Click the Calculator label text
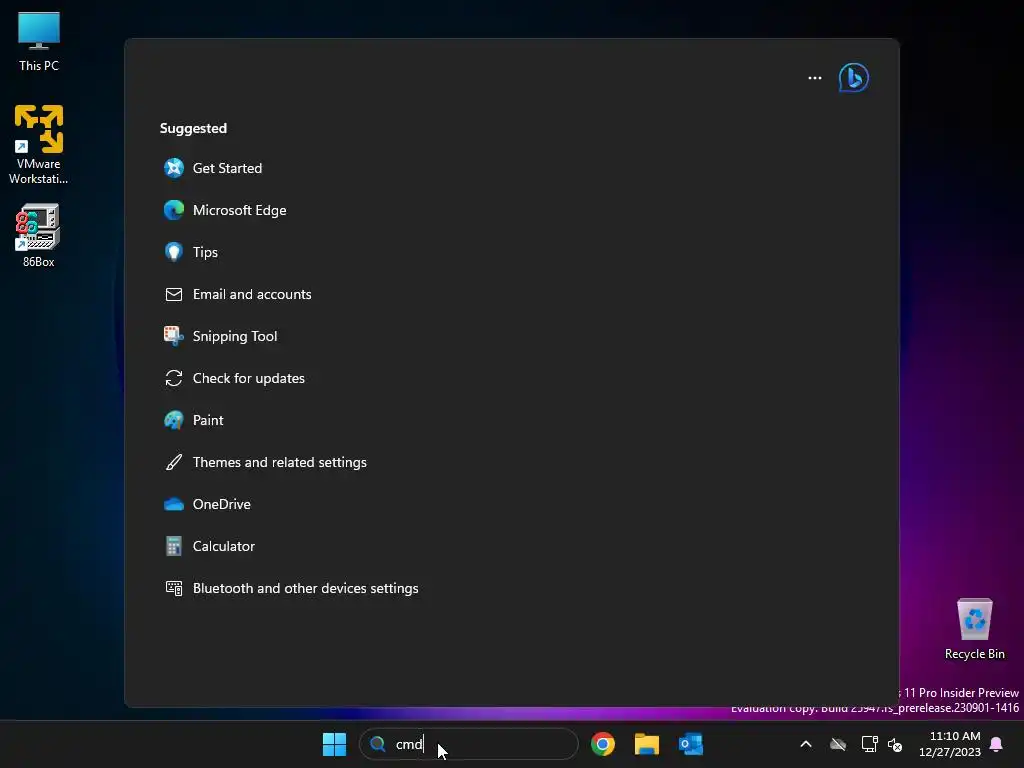 [223, 546]
